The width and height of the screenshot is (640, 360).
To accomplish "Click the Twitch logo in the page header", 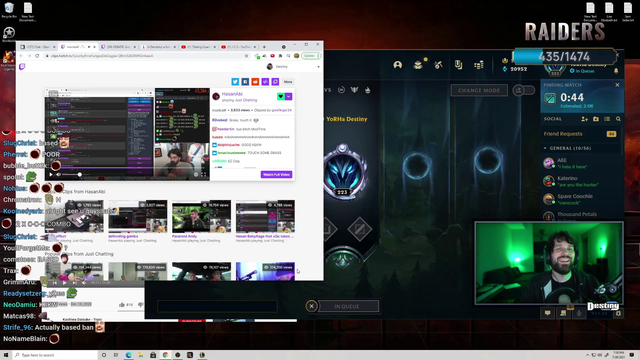I will (22, 67).
